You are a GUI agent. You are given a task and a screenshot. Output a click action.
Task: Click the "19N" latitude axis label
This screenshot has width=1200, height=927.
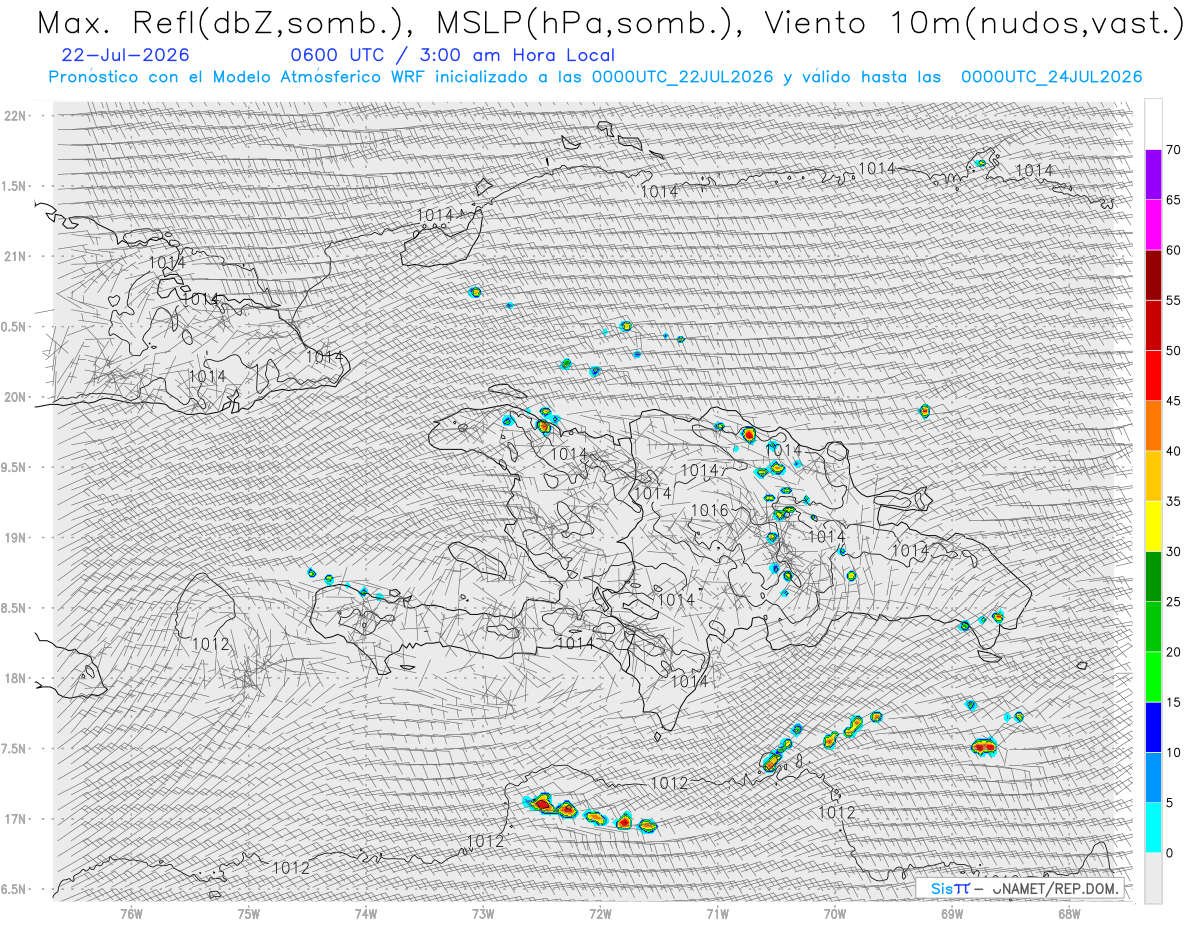pos(15,538)
